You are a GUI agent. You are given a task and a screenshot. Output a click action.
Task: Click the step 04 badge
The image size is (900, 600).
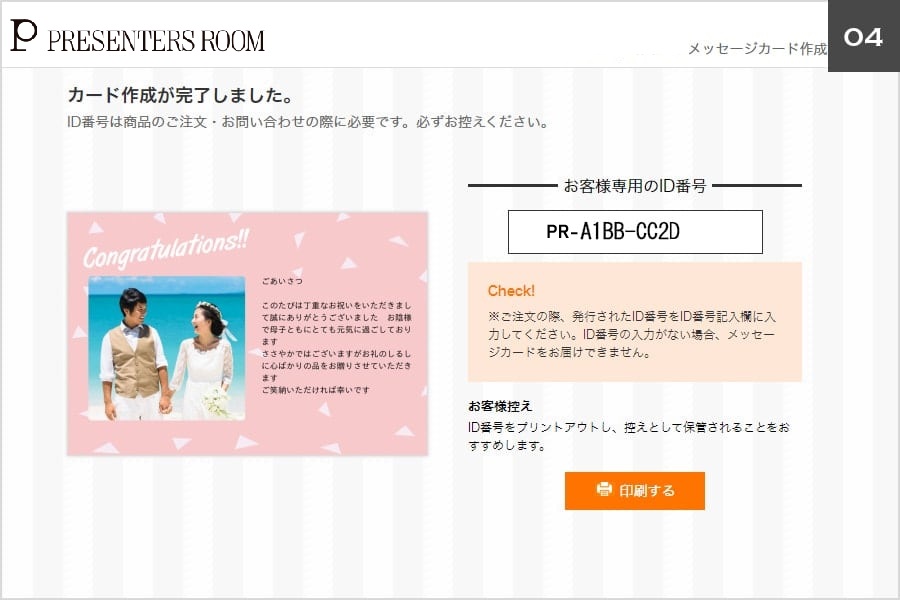tap(863, 36)
